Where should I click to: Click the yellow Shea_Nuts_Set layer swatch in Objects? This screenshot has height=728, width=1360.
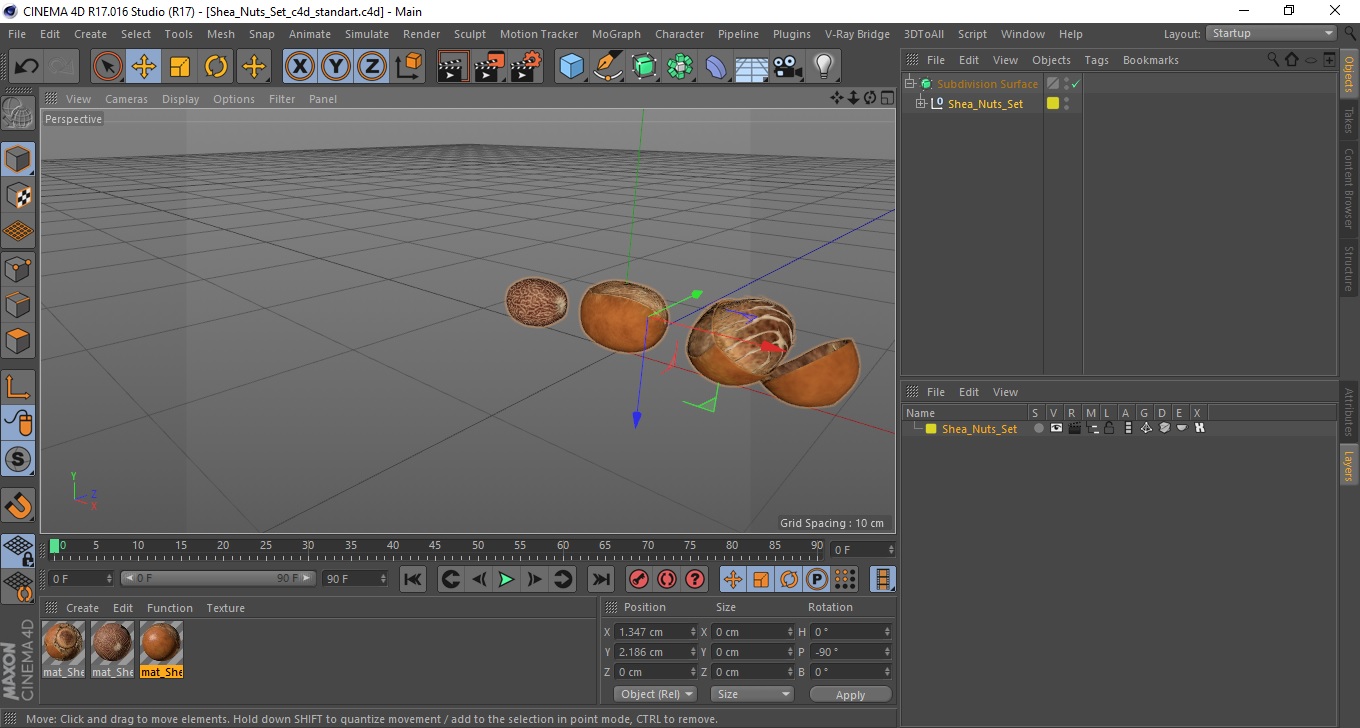[x=1052, y=103]
